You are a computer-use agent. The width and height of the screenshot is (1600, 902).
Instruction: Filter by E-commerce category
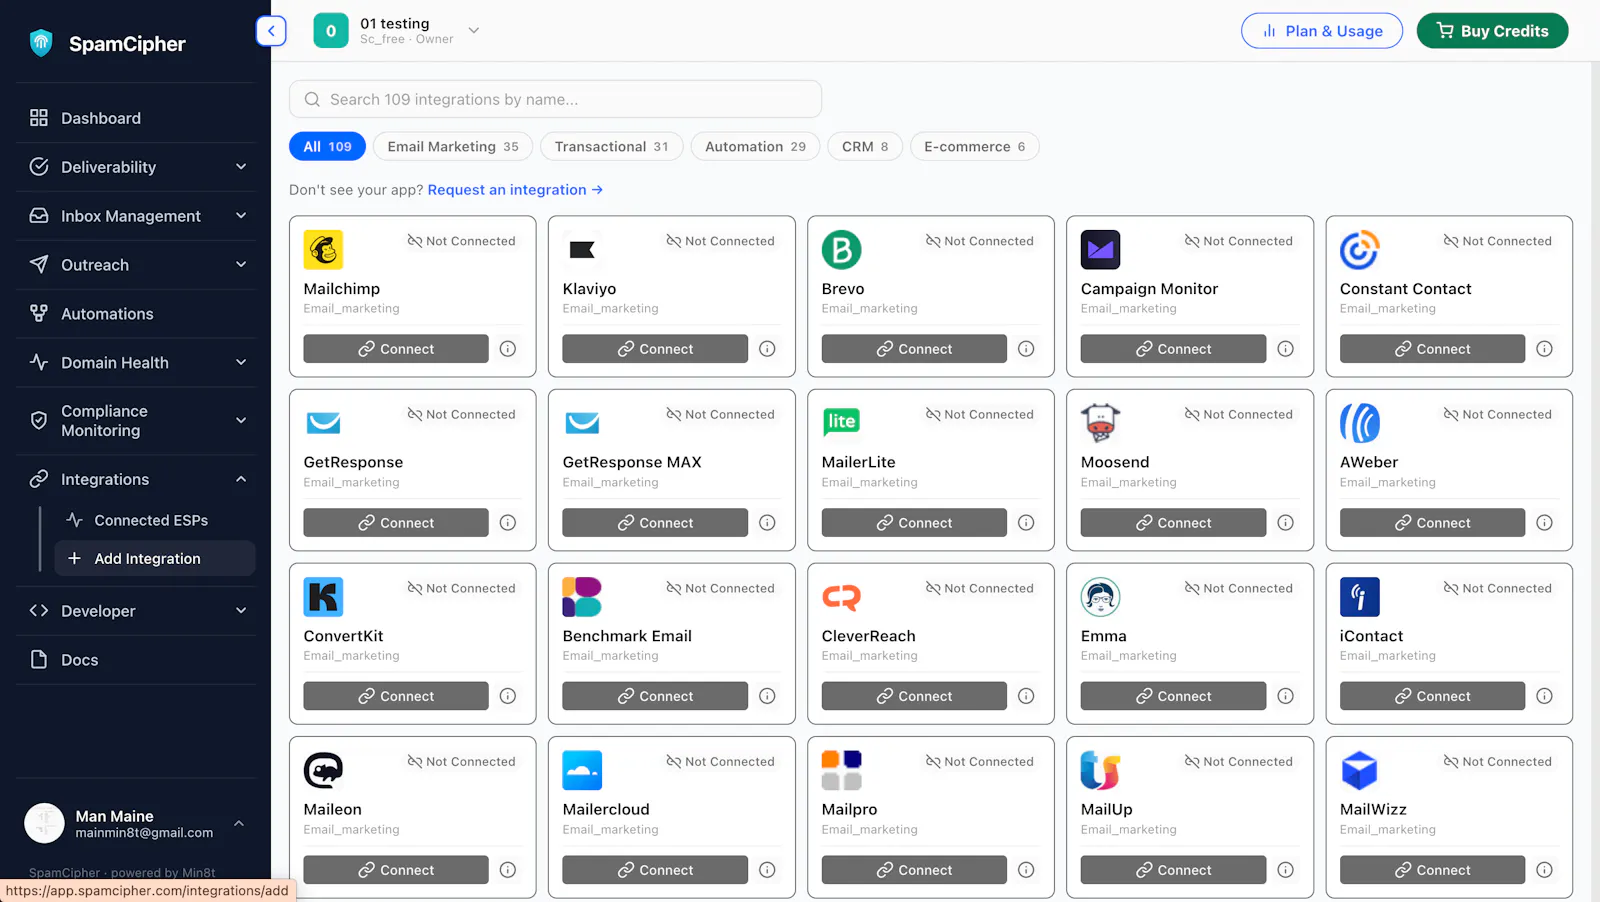[974, 147]
